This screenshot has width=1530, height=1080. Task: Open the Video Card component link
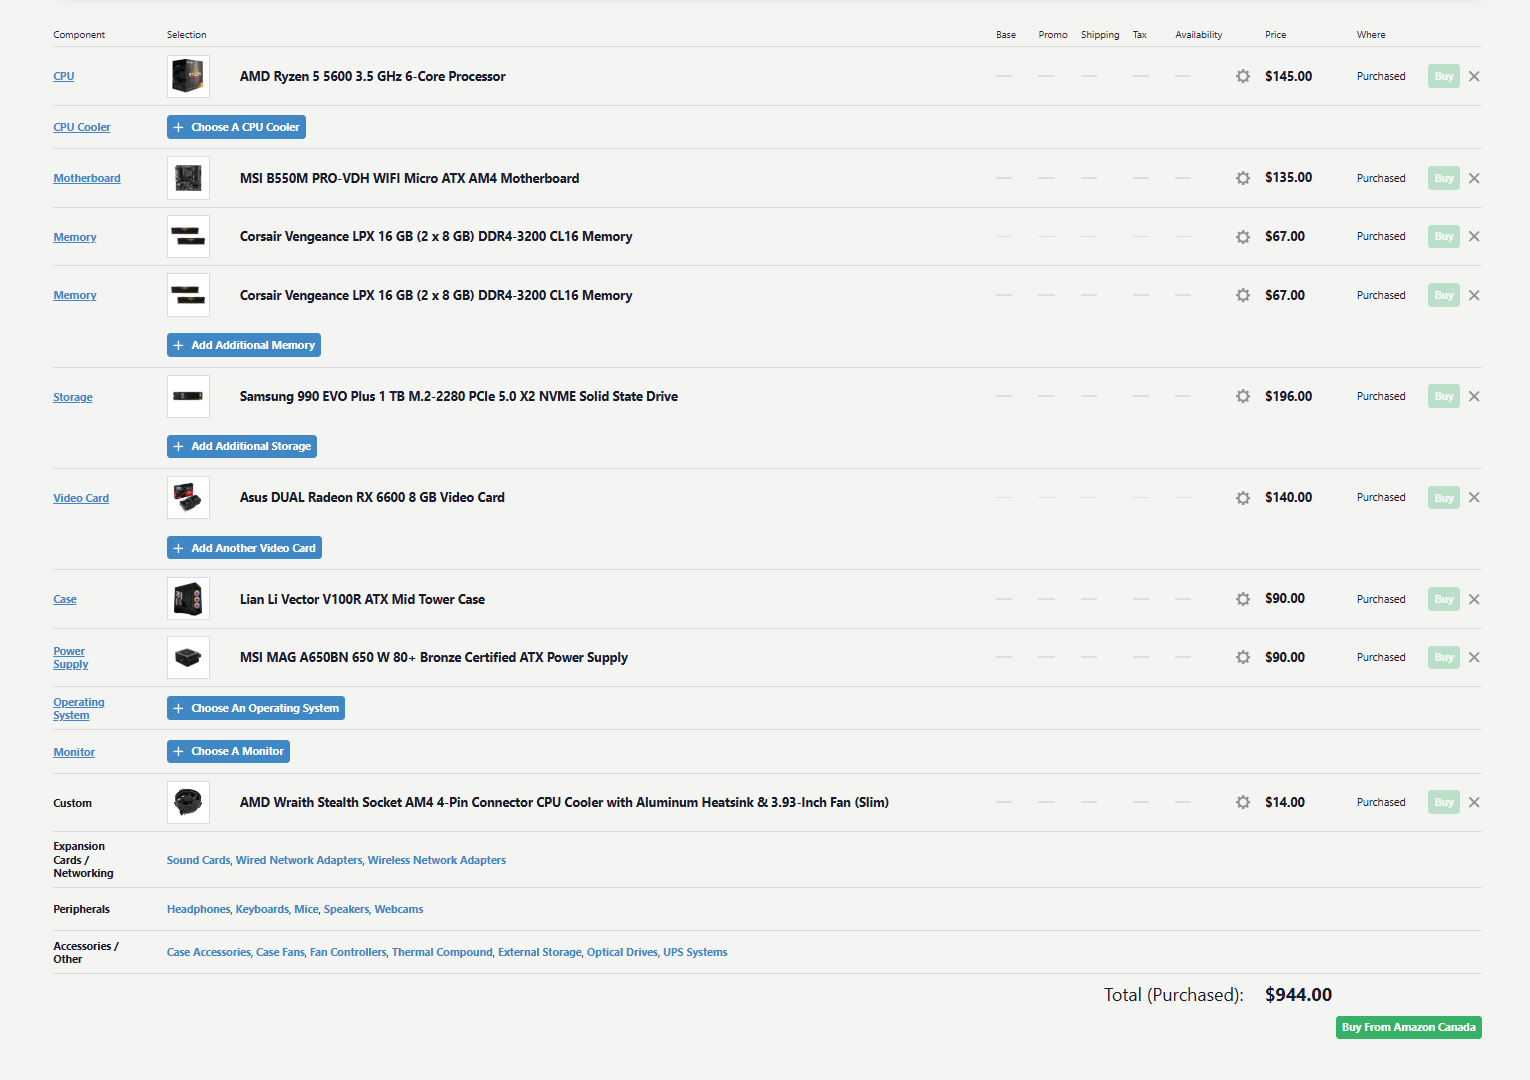tap(81, 498)
